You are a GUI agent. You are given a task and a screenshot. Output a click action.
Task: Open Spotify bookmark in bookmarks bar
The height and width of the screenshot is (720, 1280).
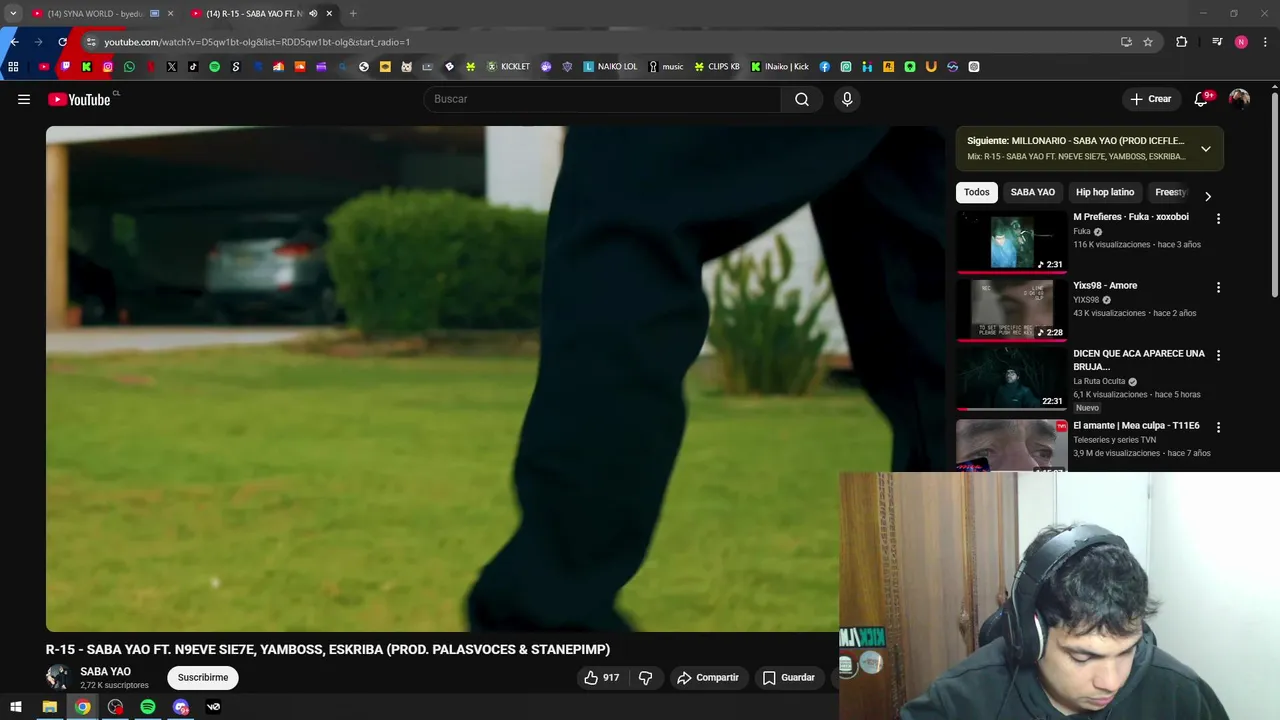[x=214, y=67]
